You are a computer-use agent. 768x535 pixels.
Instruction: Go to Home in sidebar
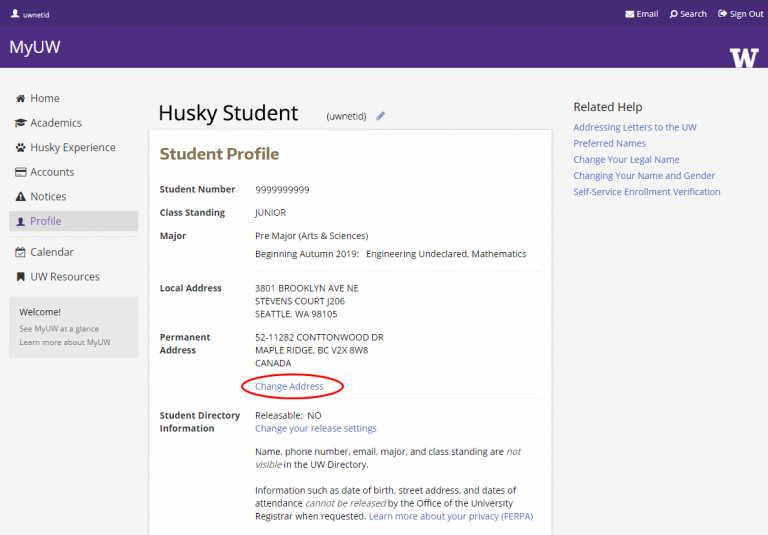[x=44, y=98]
